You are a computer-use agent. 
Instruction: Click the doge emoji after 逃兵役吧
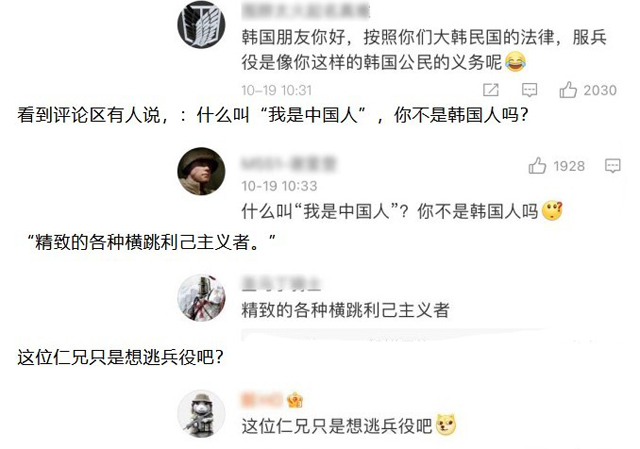(446, 425)
